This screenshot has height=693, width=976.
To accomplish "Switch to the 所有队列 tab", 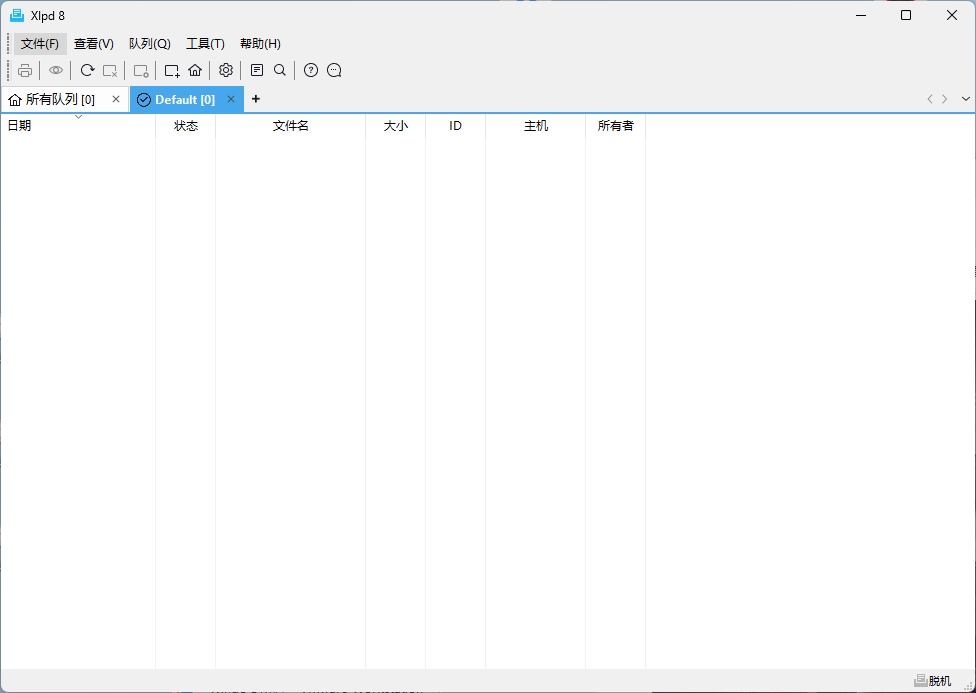I will (x=55, y=99).
